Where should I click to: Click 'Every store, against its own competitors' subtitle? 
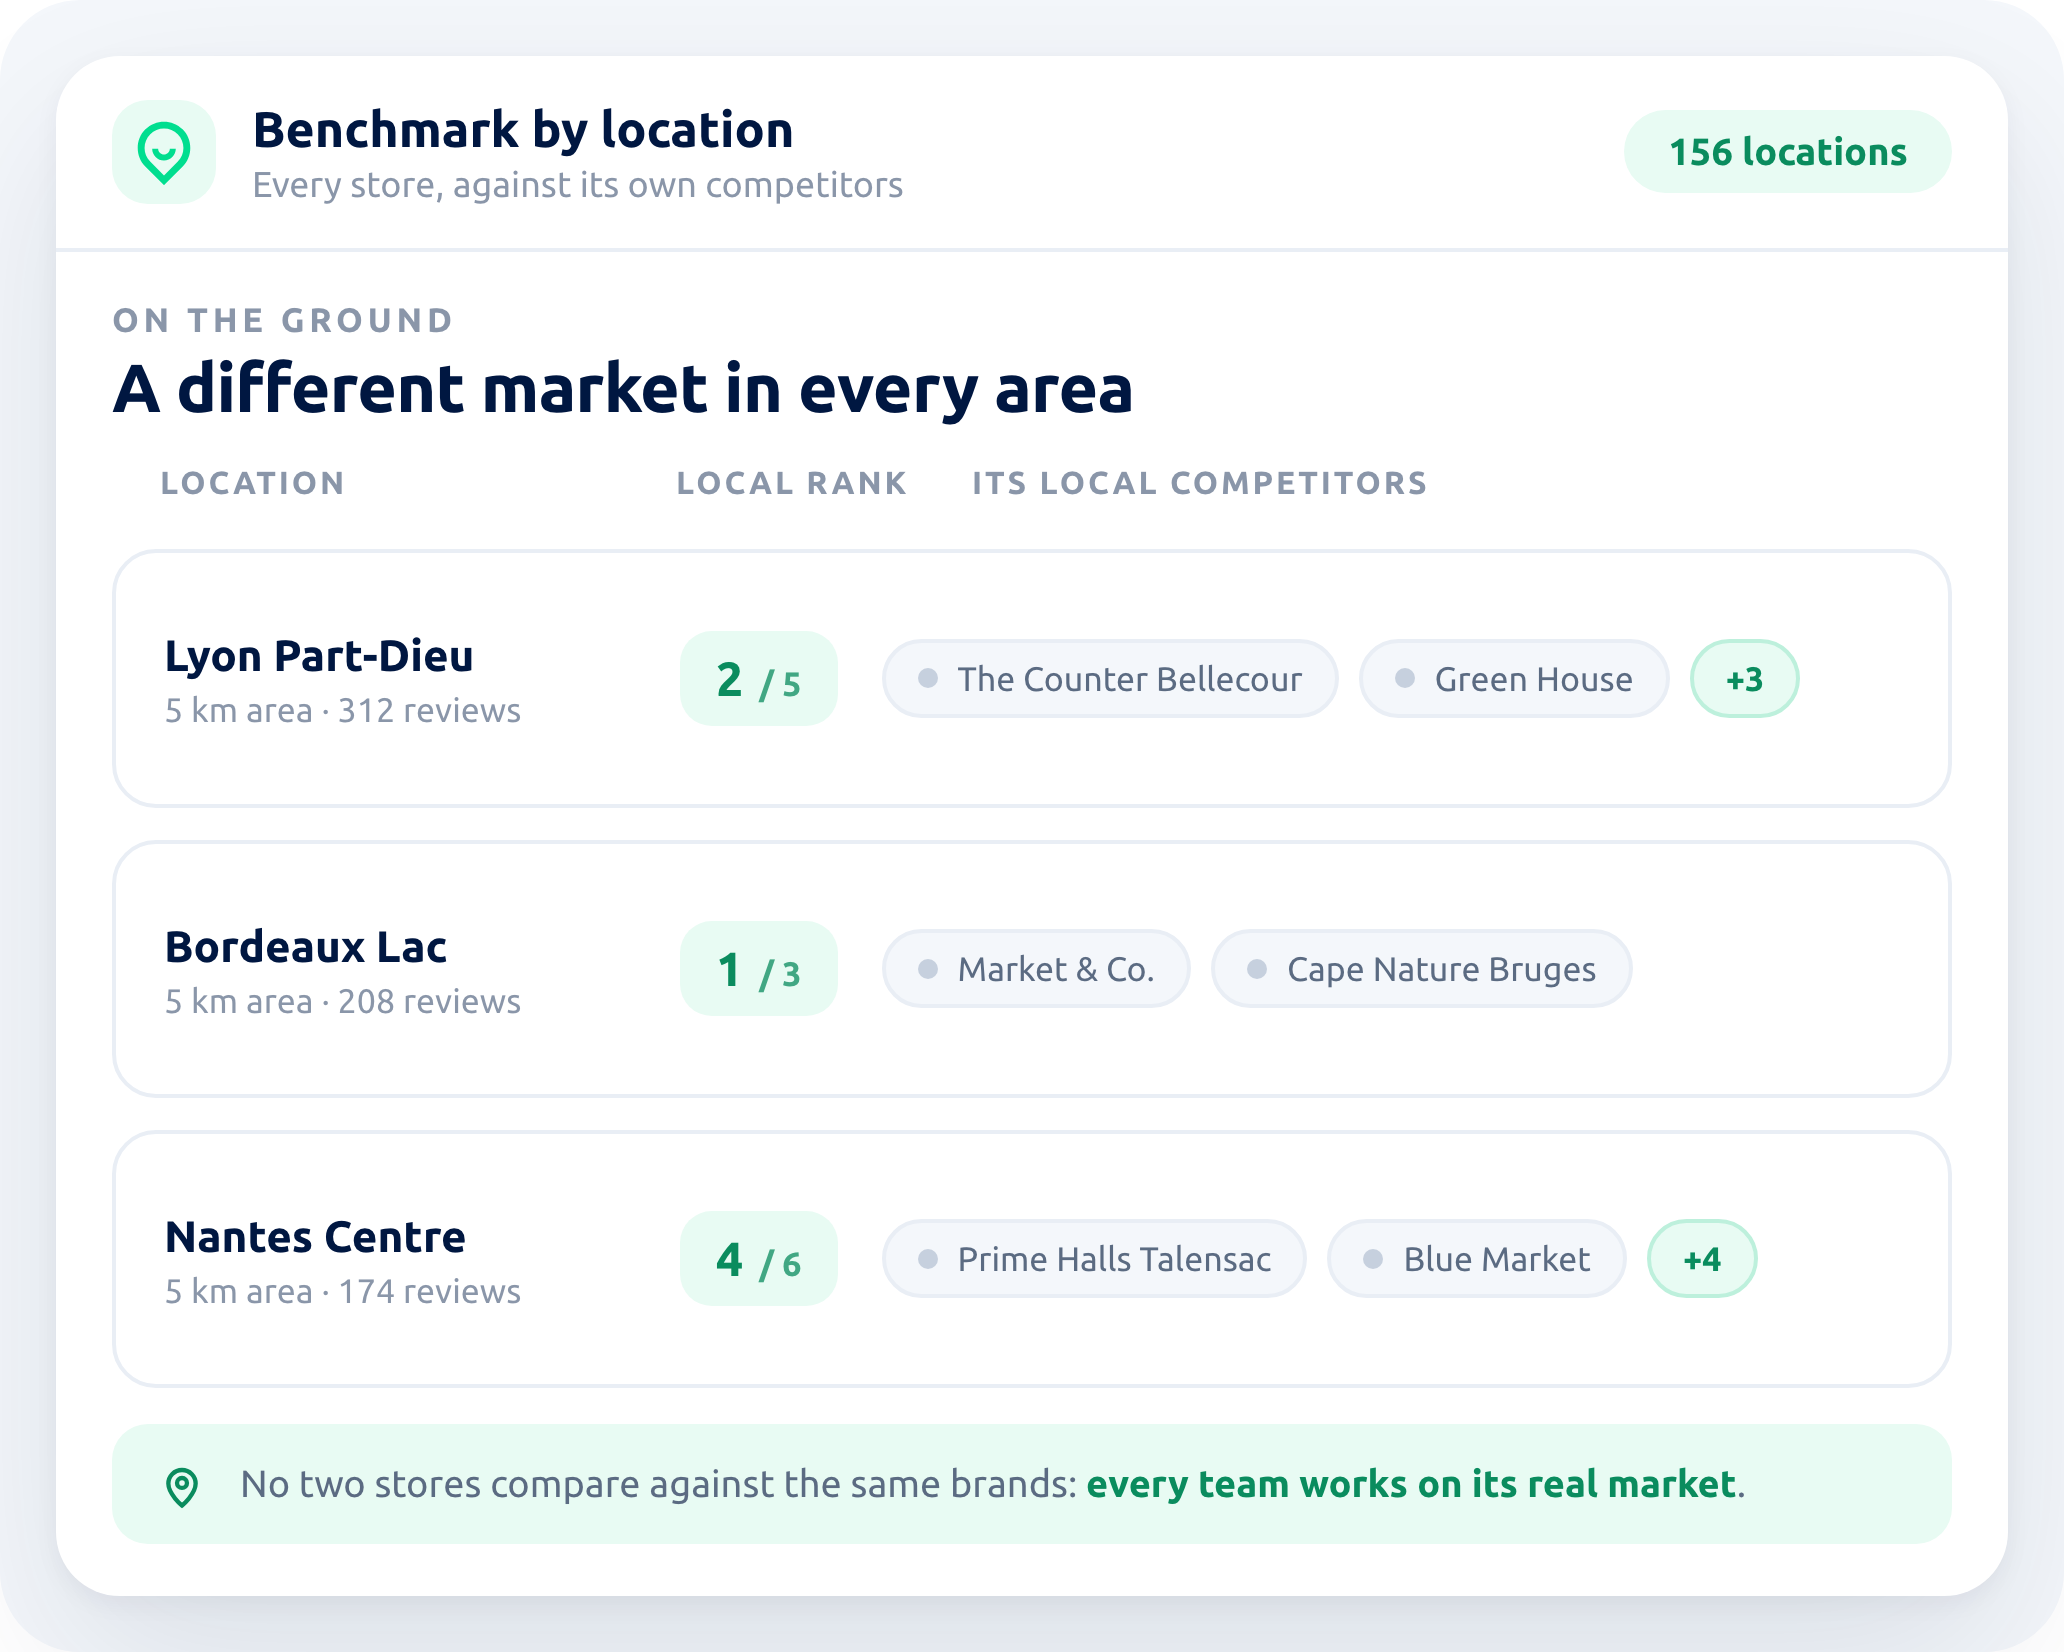point(578,185)
